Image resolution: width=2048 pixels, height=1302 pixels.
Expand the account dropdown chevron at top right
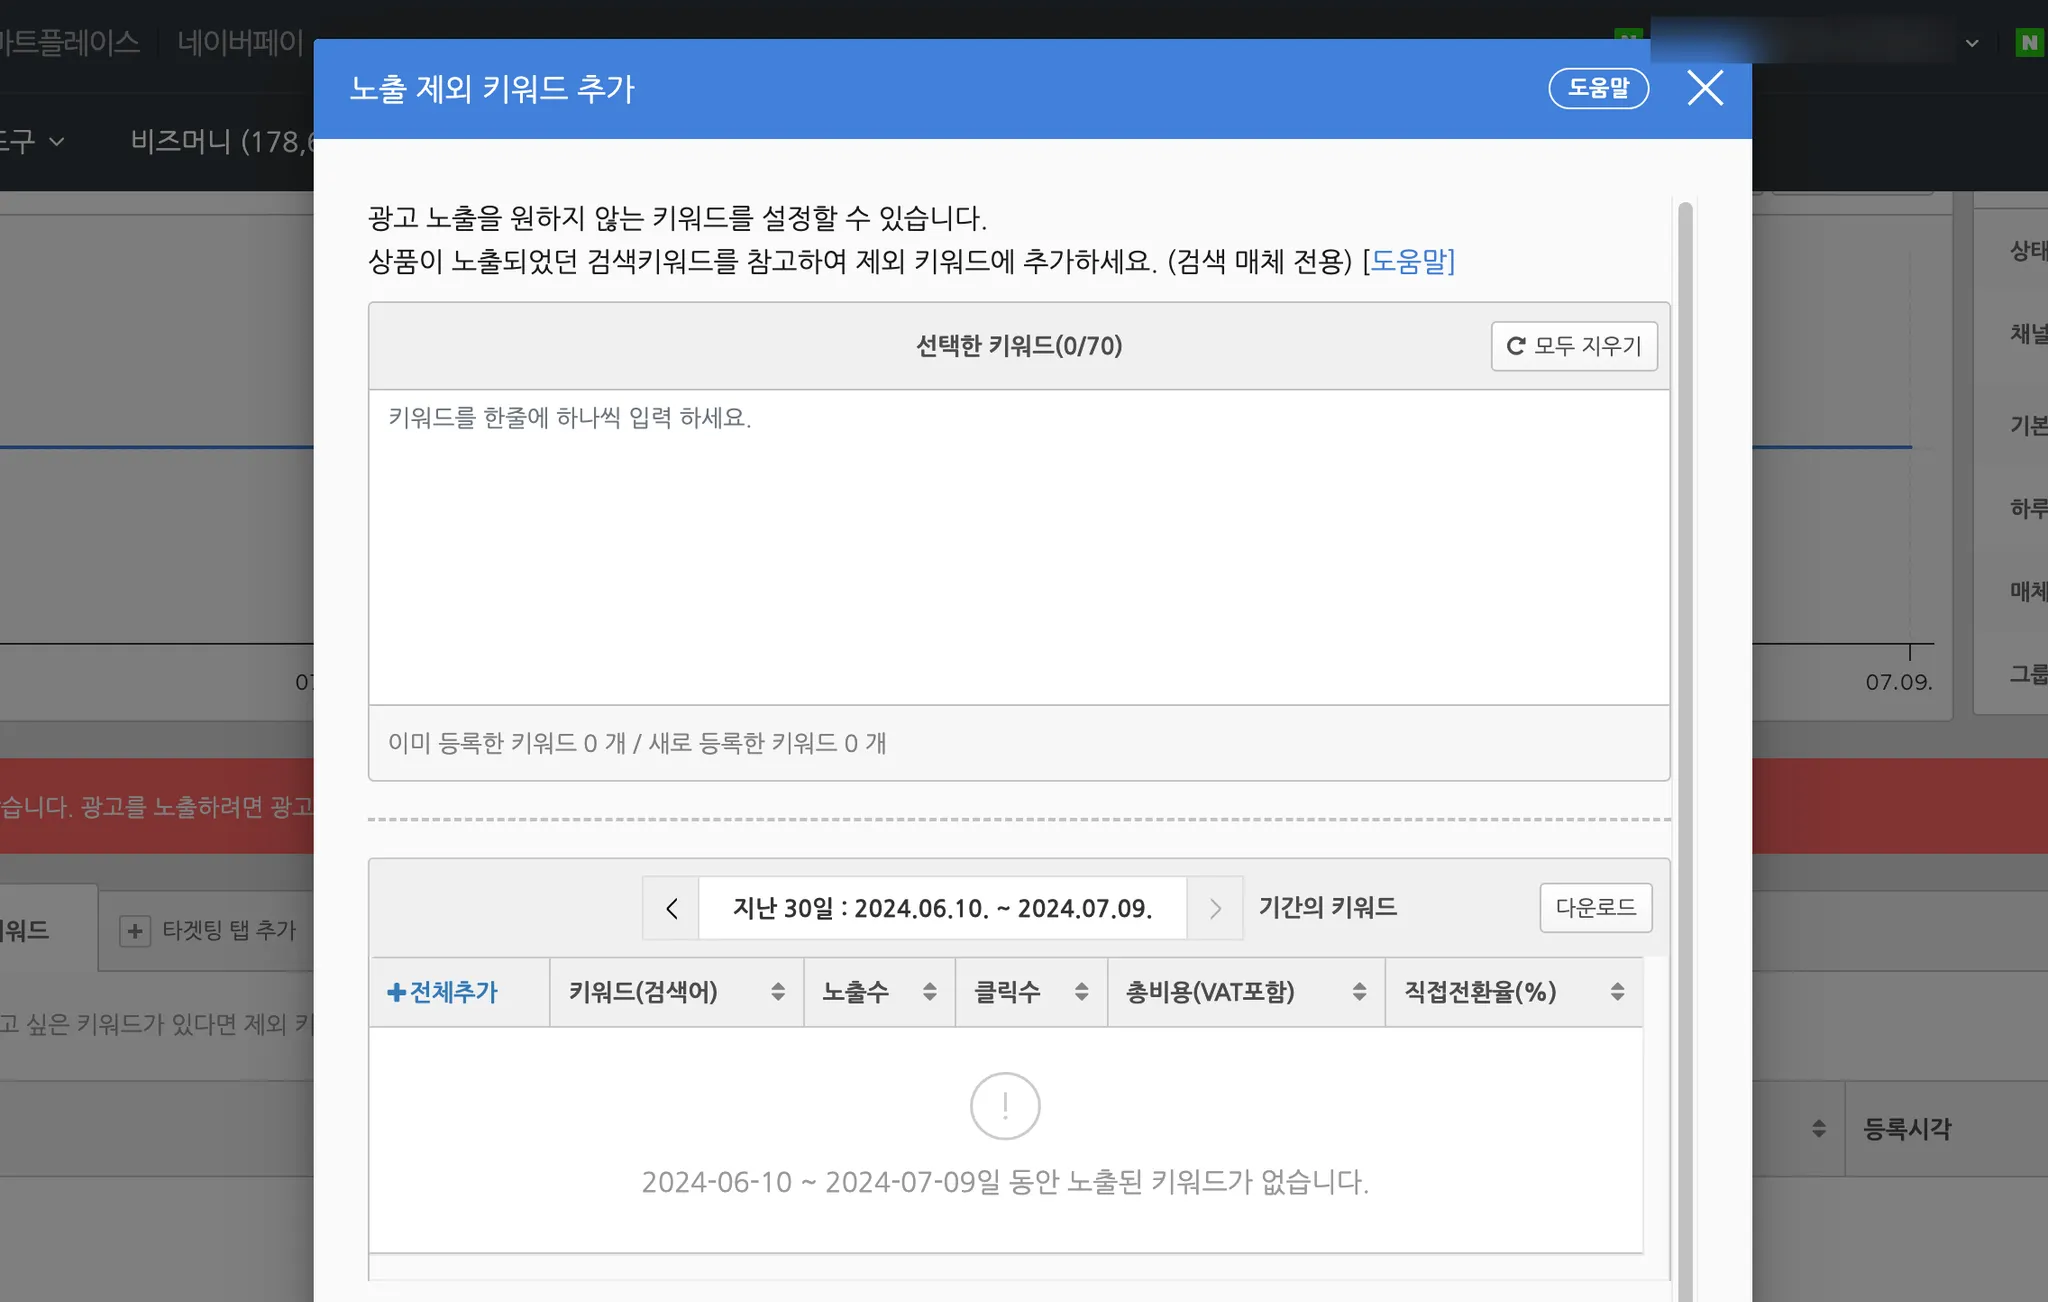[1971, 43]
